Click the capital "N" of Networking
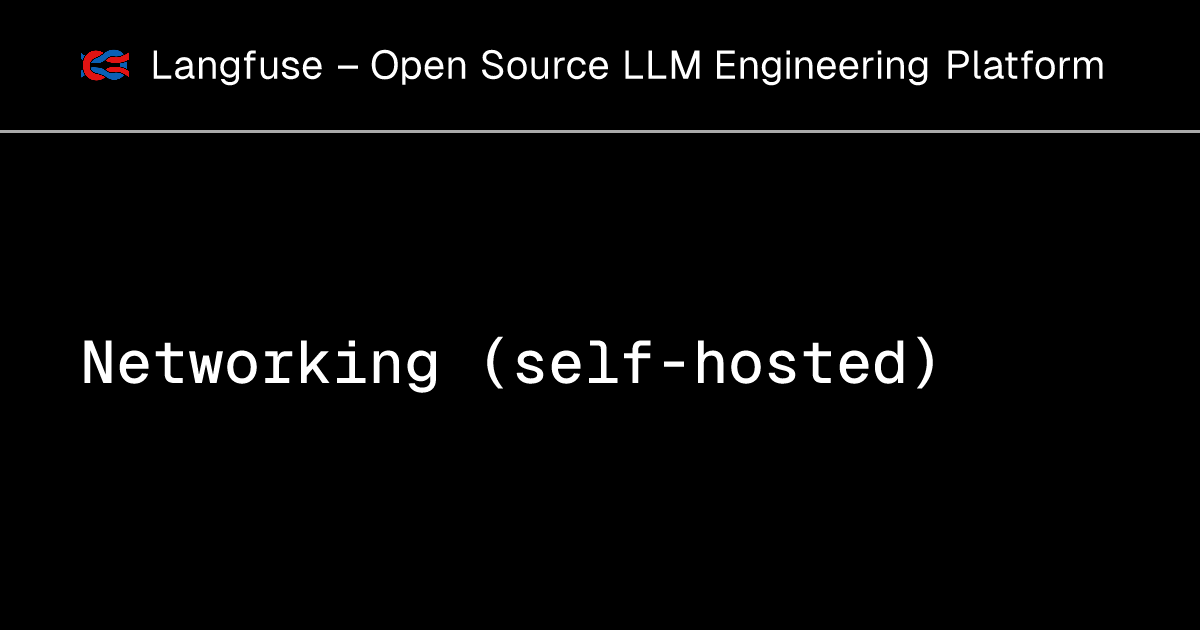The image size is (1200, 630). [x=100, y=364]
